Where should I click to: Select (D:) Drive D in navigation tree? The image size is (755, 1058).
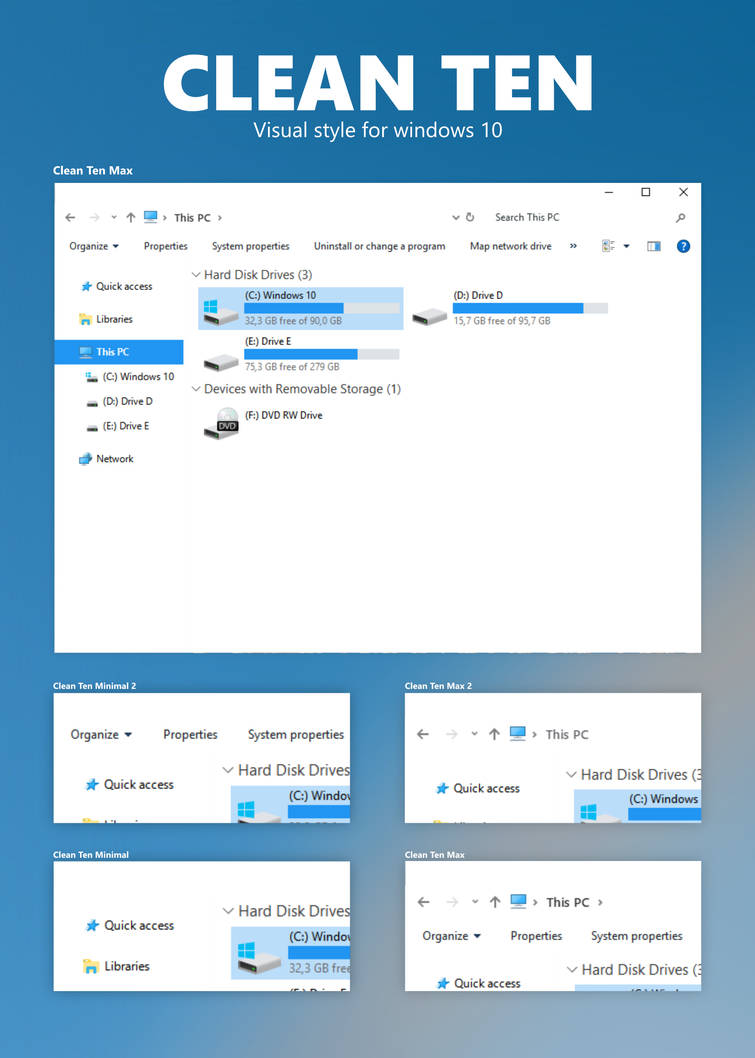pyautogui.click(x=127, y=401)
